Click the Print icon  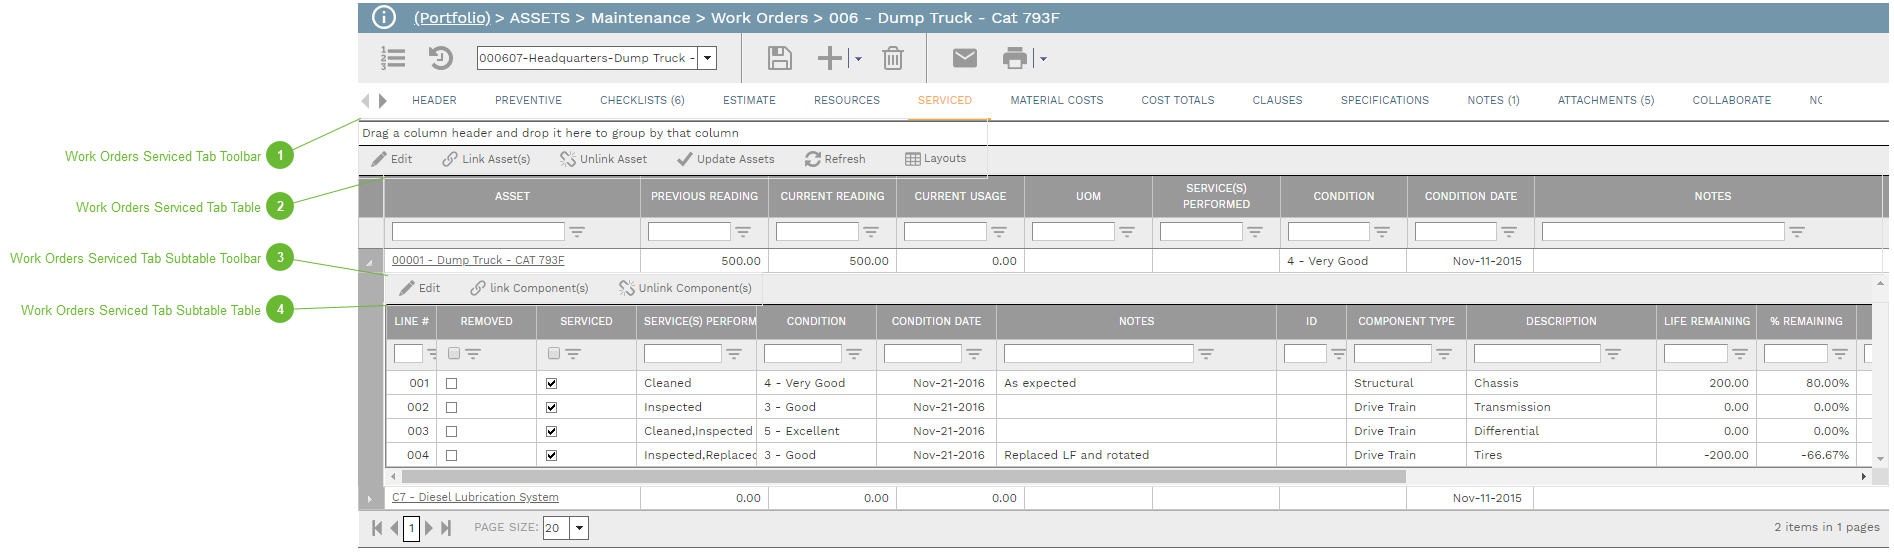coord(1014,58)
